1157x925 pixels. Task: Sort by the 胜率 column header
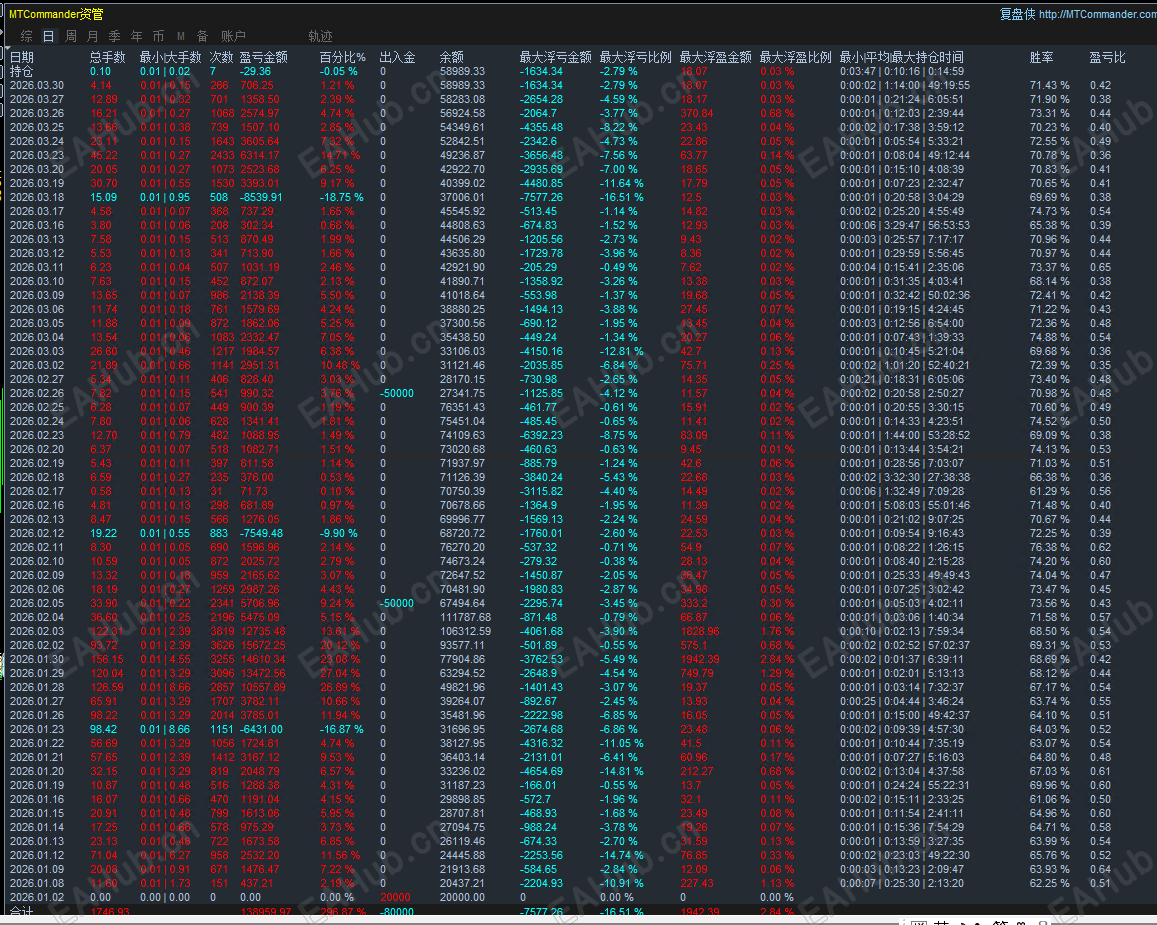(1041, 57)
